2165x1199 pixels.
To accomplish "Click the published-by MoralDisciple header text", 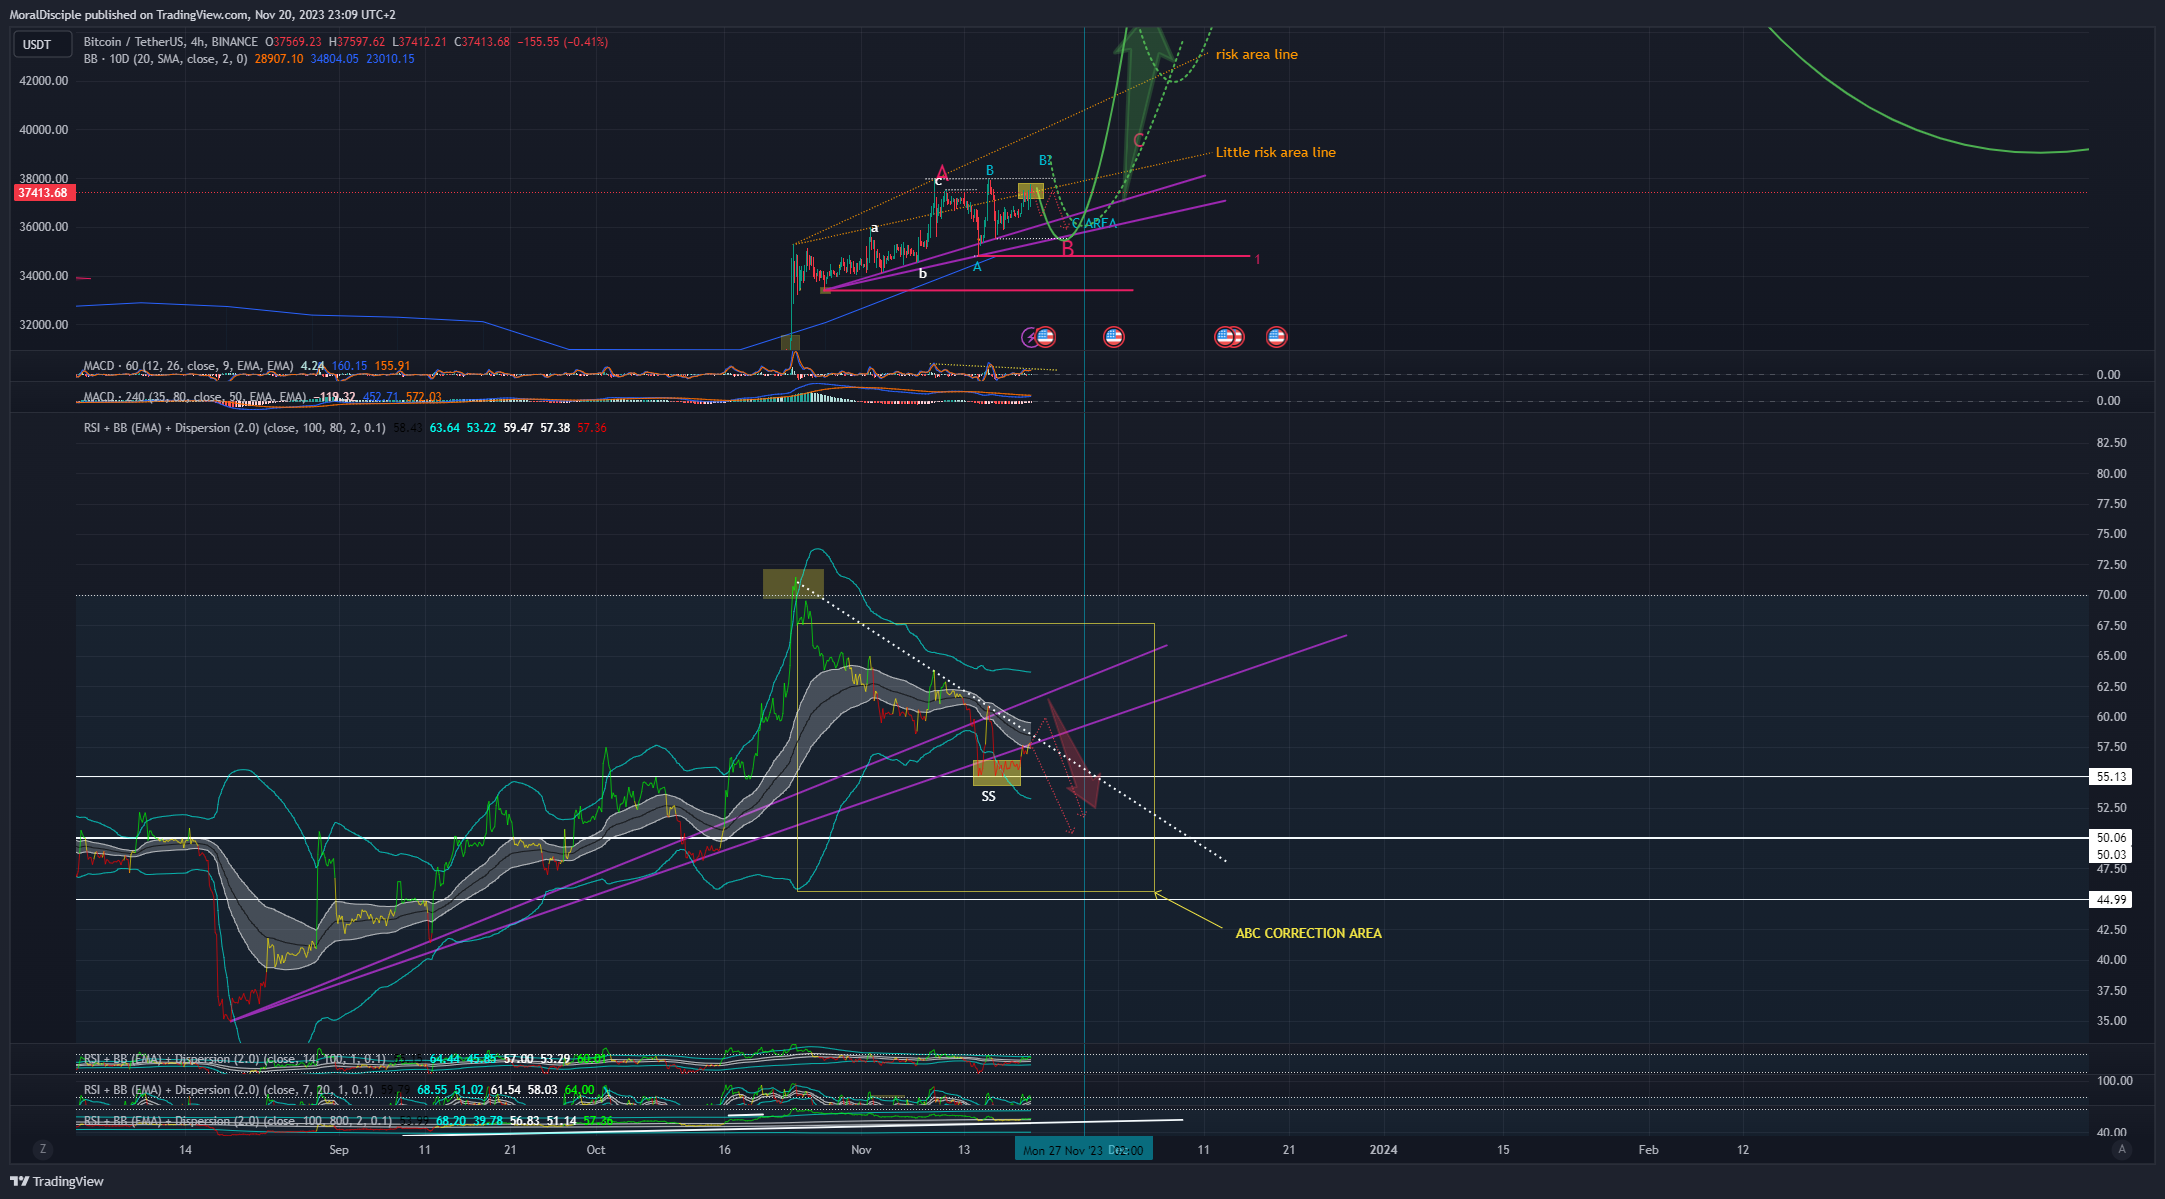I will [x=202, y=15].
